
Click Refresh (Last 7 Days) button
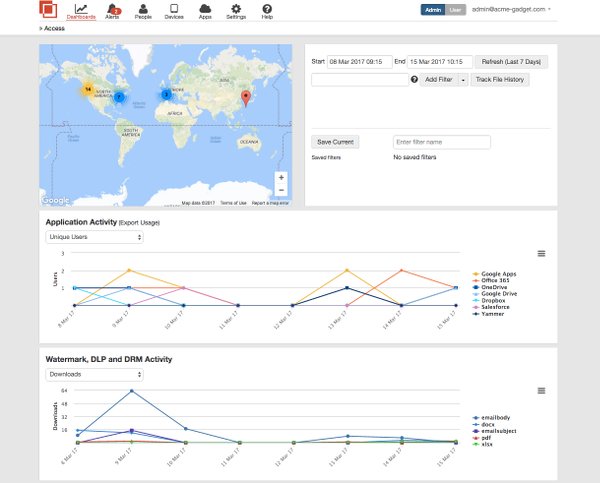click(511, 62)
